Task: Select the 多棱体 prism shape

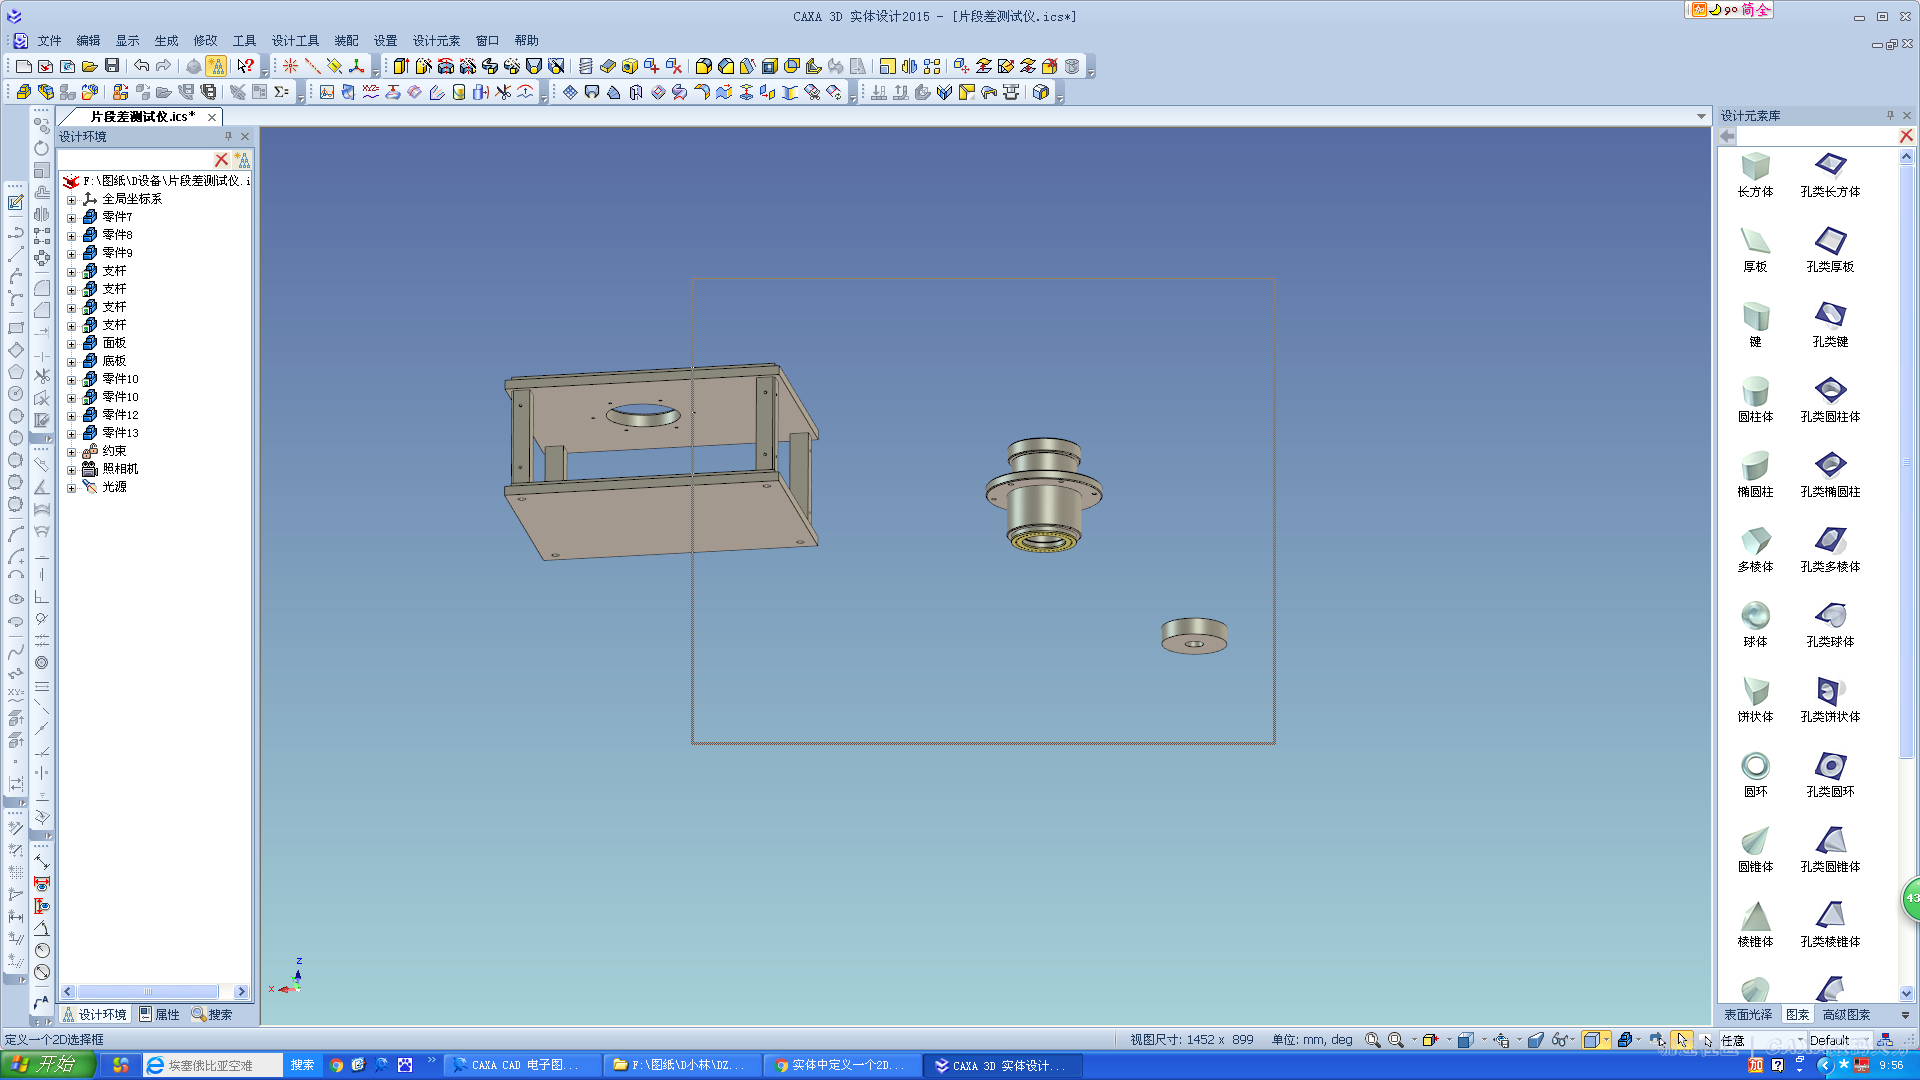Action: tap(1755, 550)
